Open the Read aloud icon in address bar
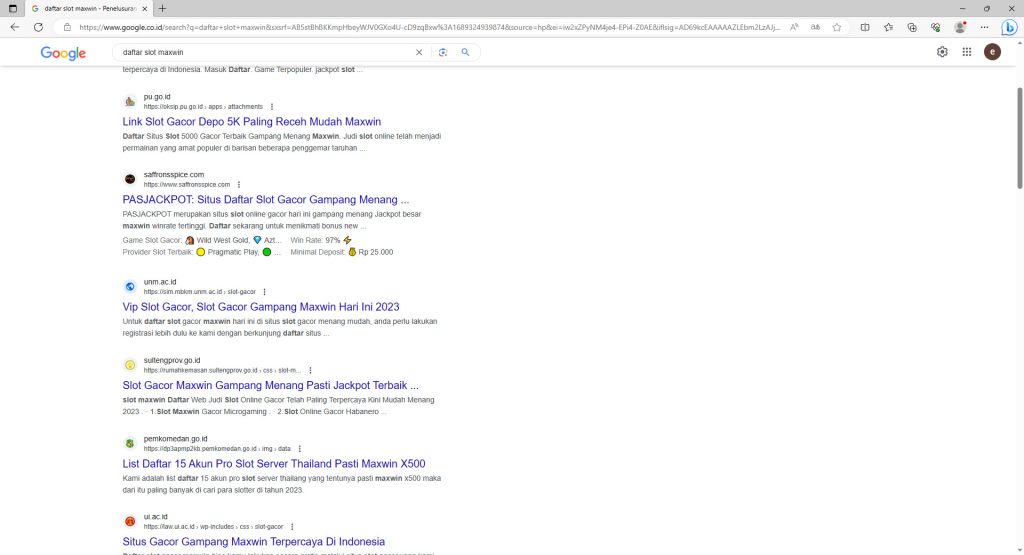The width and height of the screenshot is (1024, 555). coord(794,27)
